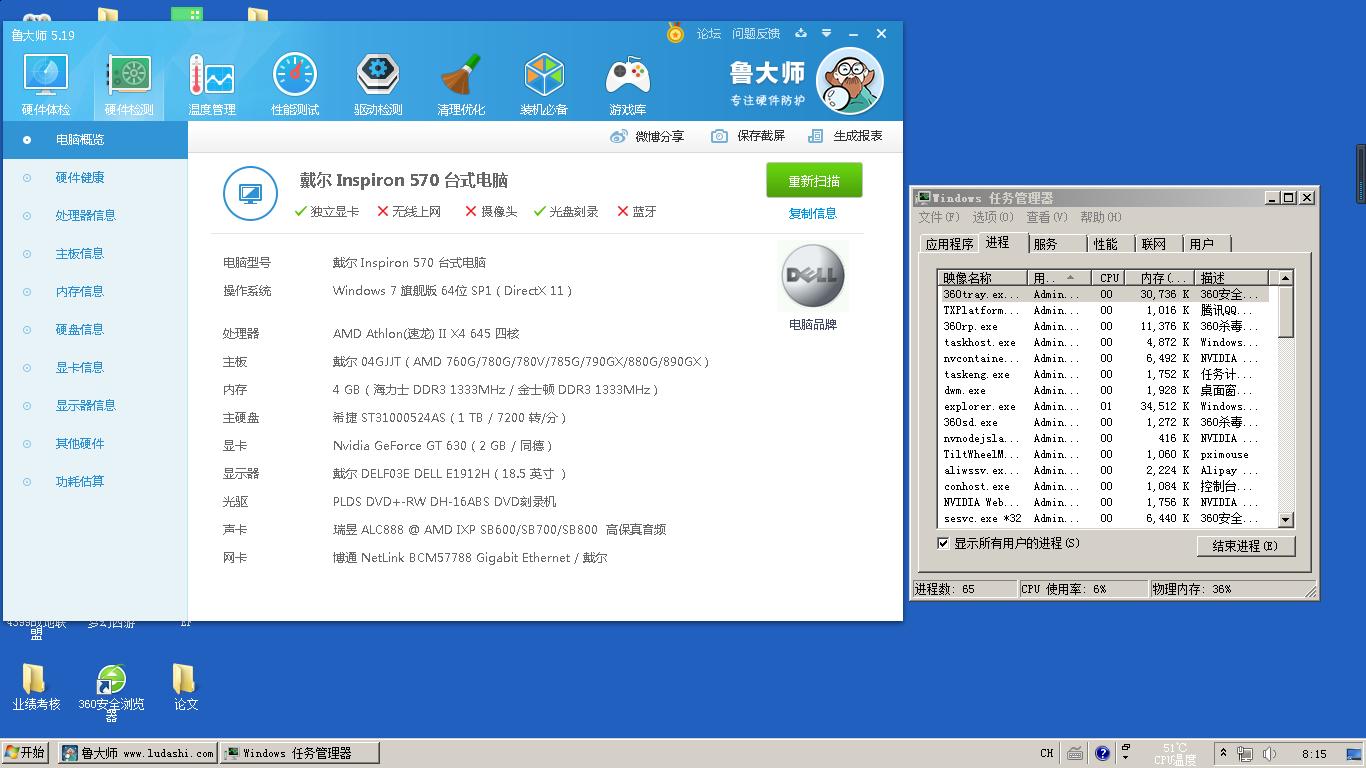The height and width of the screenshot is (768, 1366).
Task: Open the 开始 Start button
Action: point(26,753)
